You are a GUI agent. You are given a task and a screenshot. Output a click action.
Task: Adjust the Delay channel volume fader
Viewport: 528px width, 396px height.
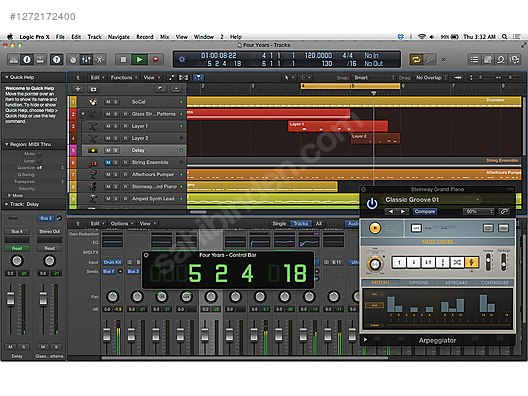[x=11, y=299]
